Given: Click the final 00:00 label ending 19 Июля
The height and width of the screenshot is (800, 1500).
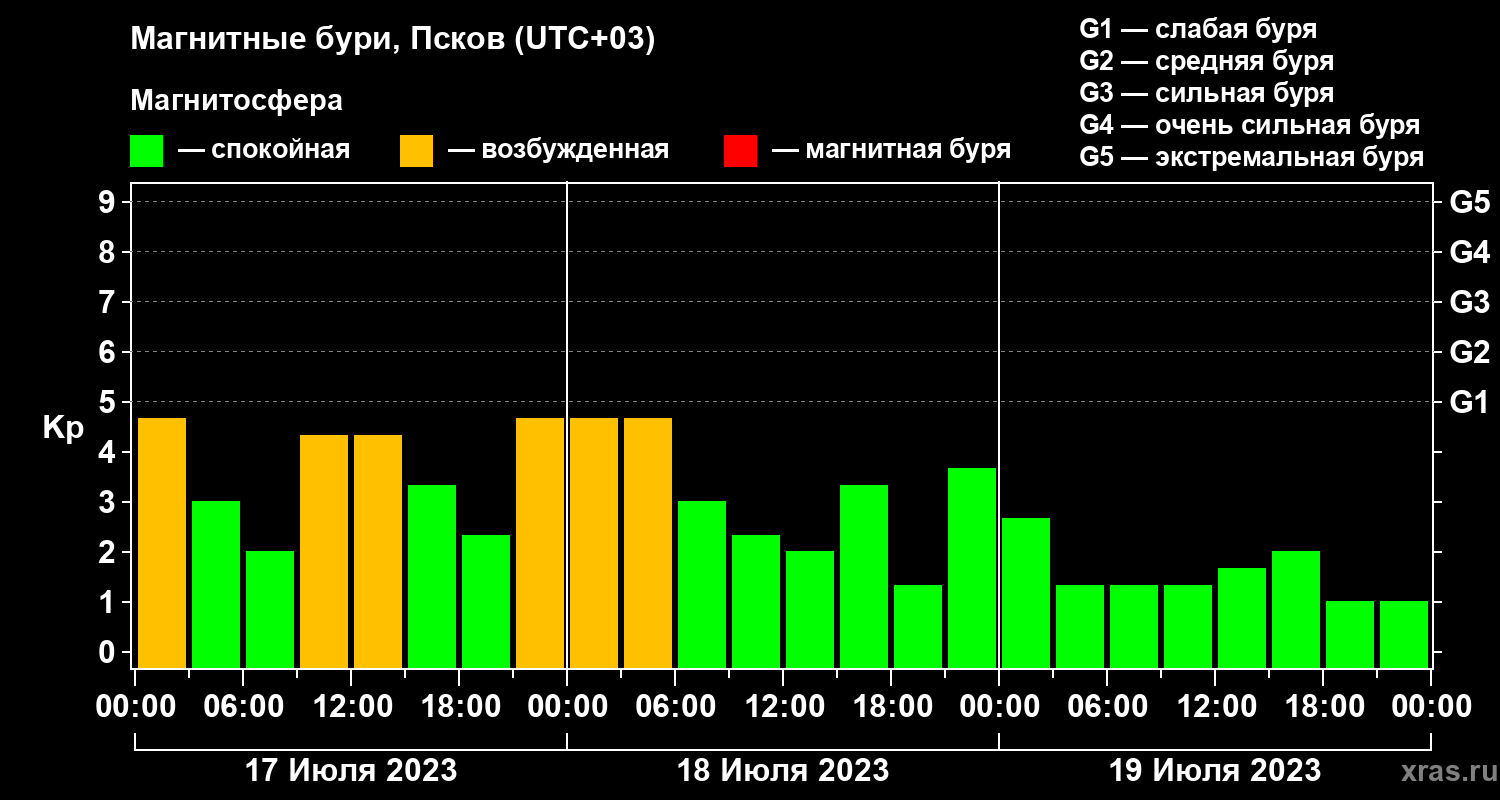Looking at the screenshot, I should (1431, 706).
